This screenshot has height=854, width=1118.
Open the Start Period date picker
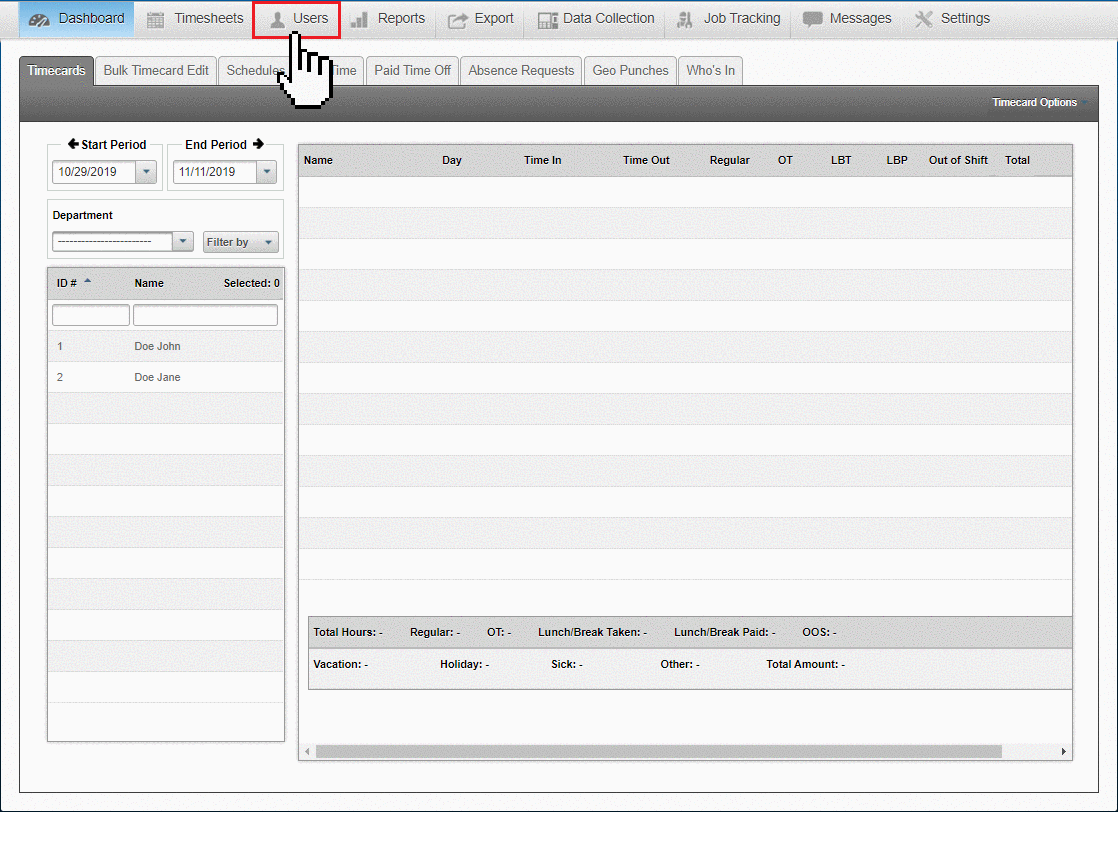pyautogui.click(x=146, y=172)
